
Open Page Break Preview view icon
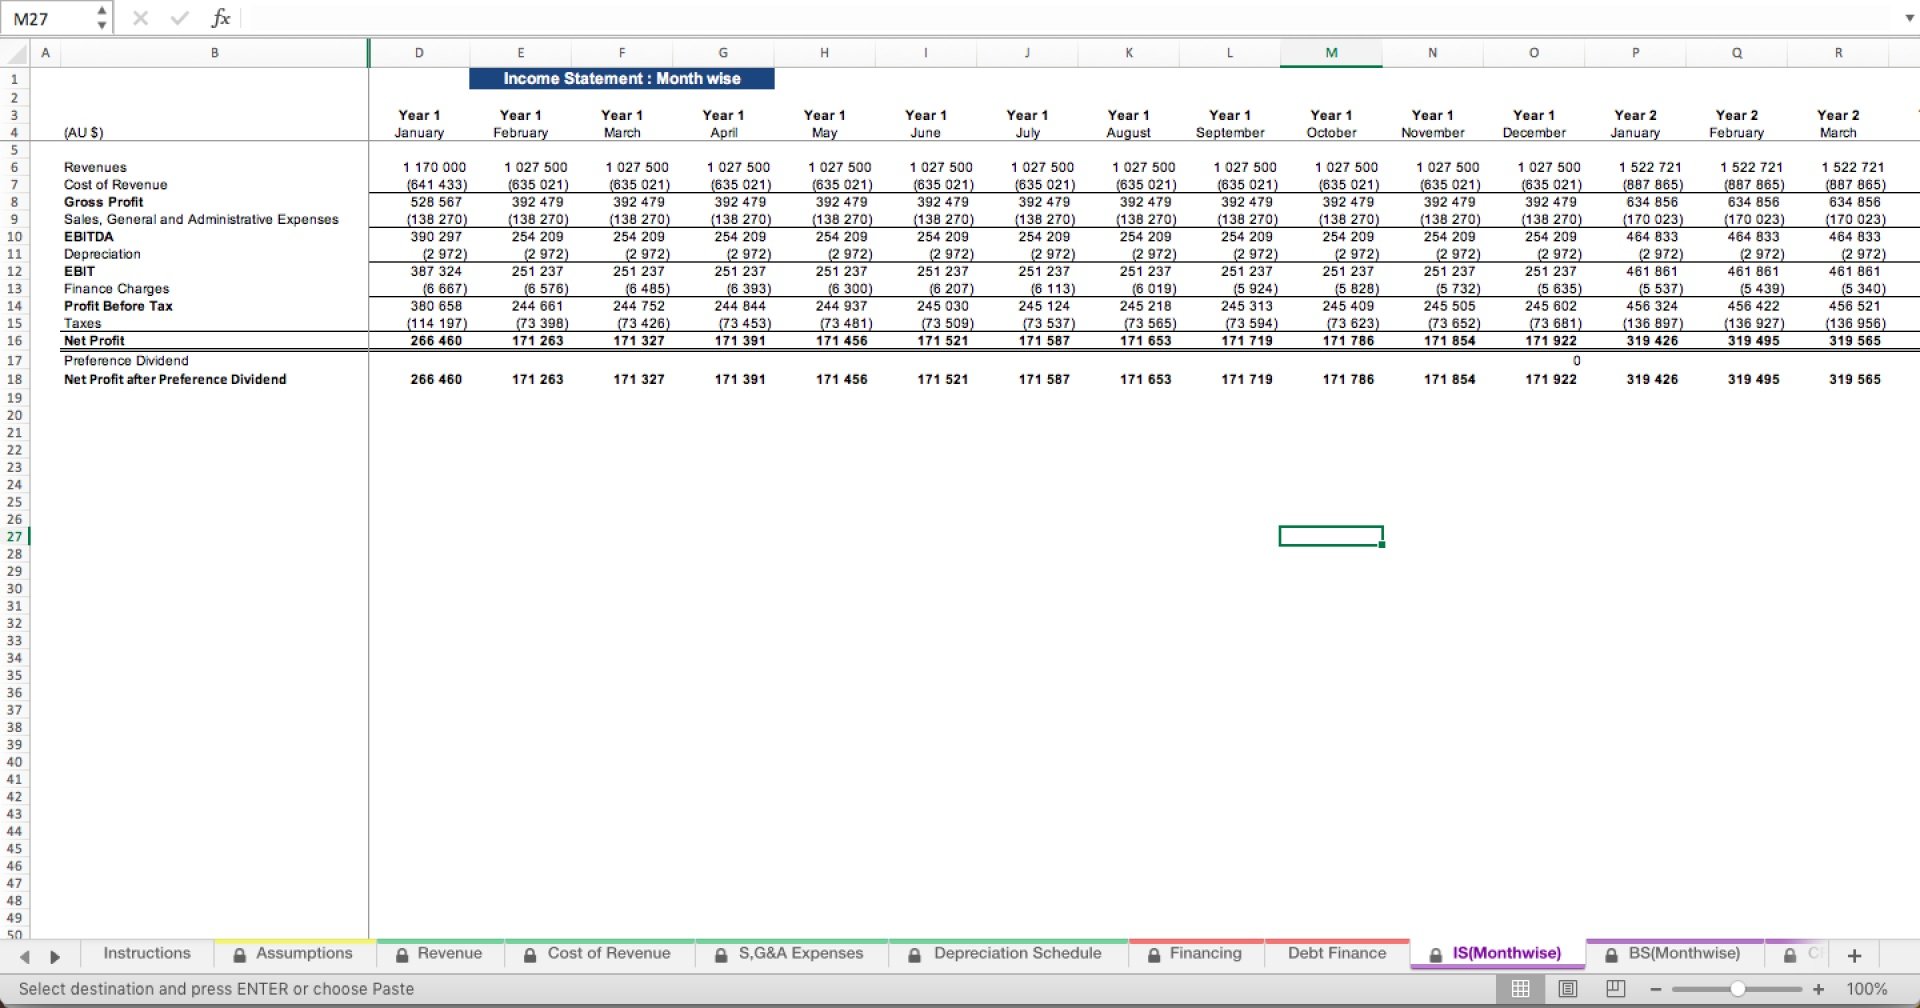pos(1614,989)
